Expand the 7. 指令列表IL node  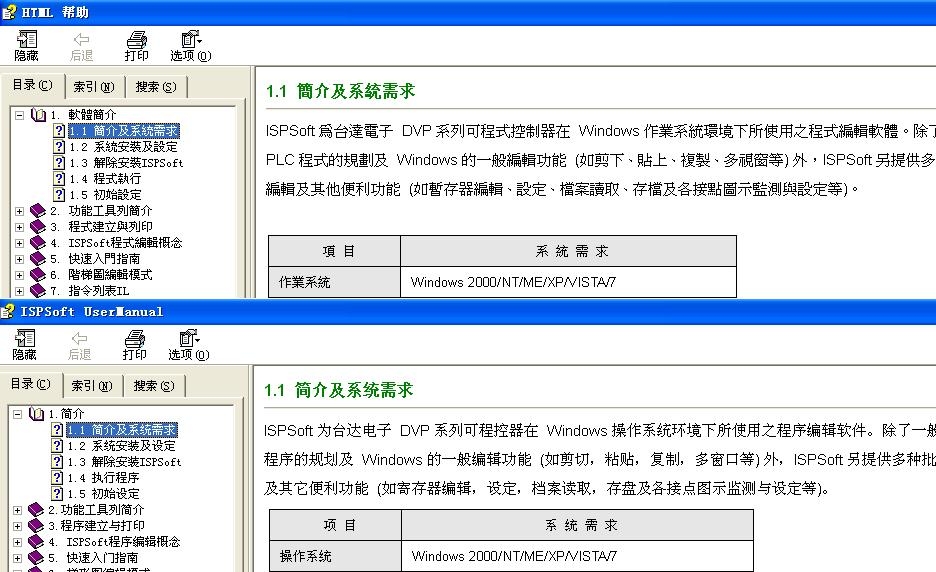(x=20, y=291)
